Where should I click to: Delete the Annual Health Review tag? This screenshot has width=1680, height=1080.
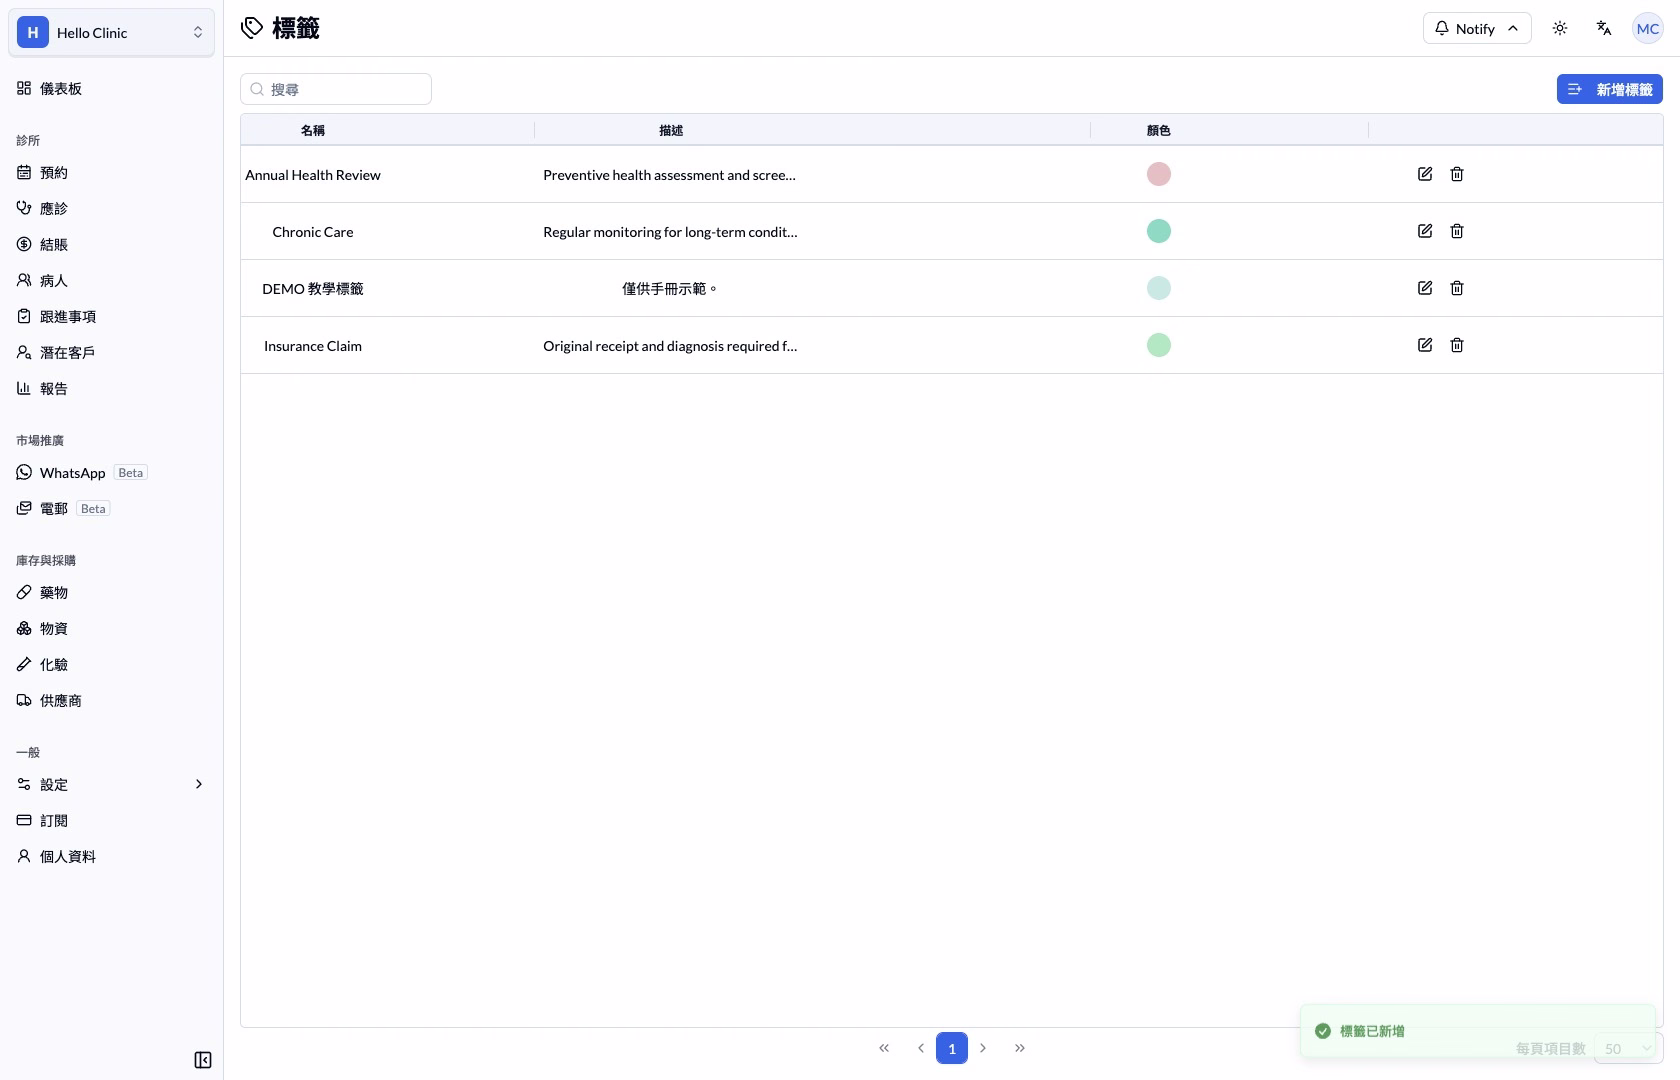pos(1457,174)
